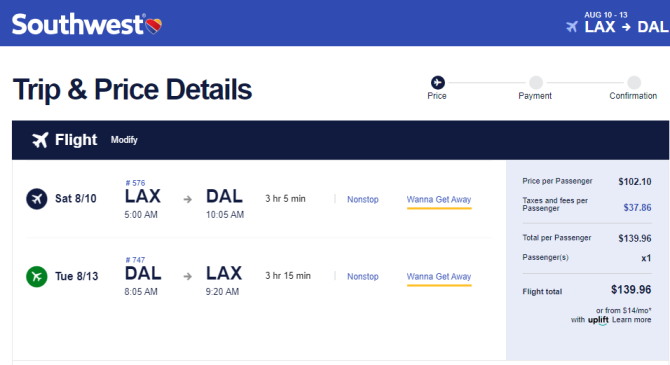Click flight number # 576
670x365 pixels.
click(x=135, y=183)
